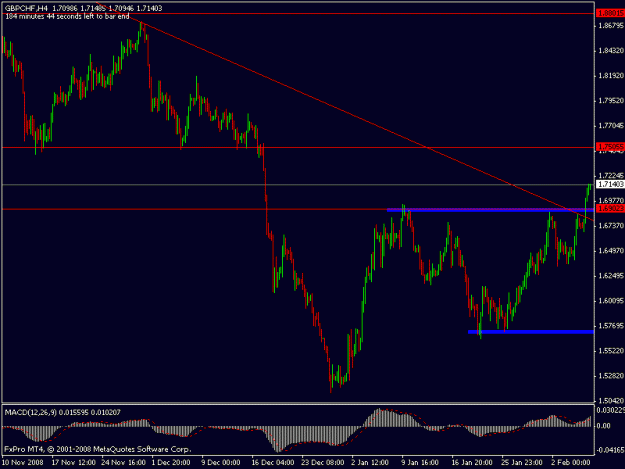
Task: Click the MACD scale value -0.04165
Action: [610, 450]
